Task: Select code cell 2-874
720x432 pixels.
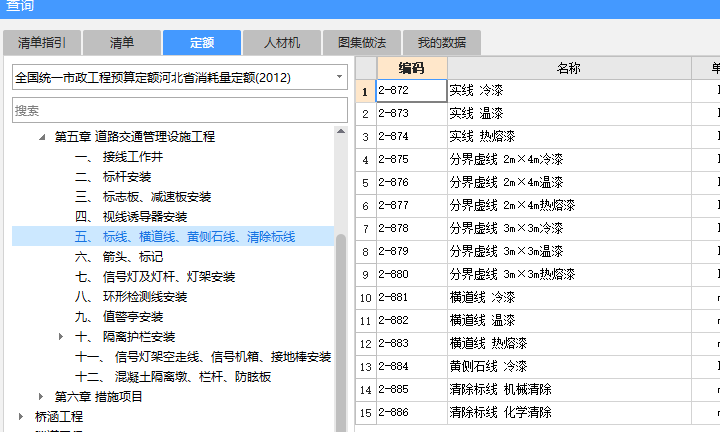Action: [x=411, y=136]
